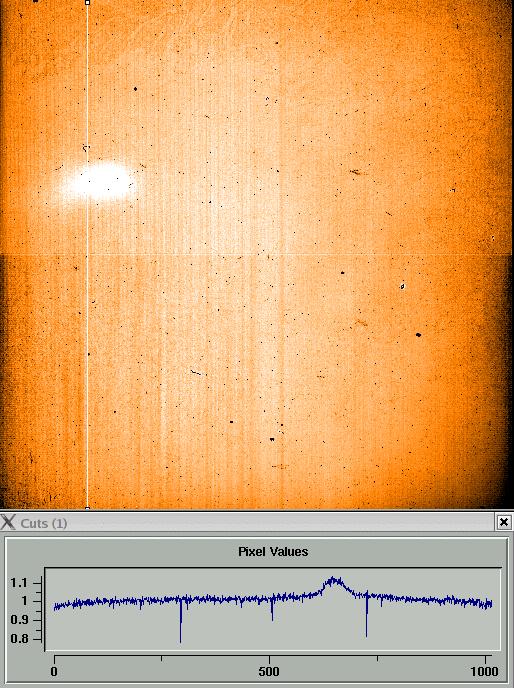Click the x-axis label 1000

point(485,671)
